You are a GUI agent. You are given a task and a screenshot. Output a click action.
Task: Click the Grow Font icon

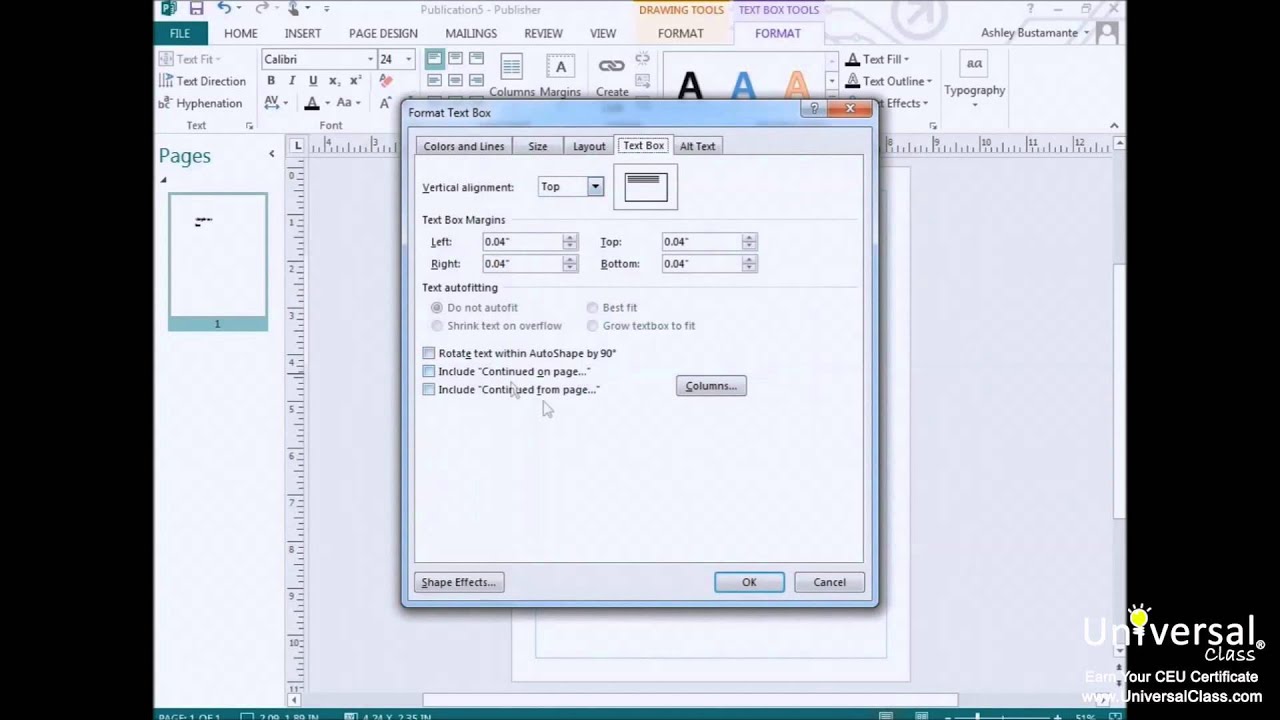click(x=386, y=103)
